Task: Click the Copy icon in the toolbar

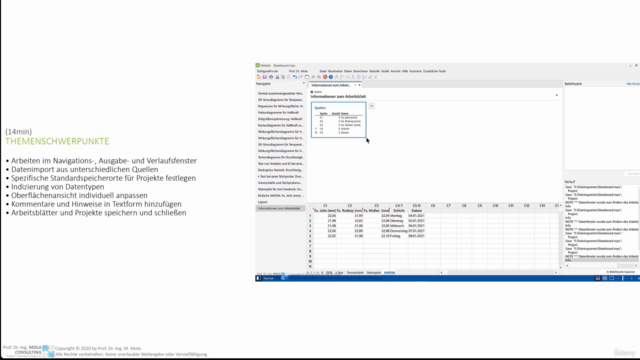Action: click(x=283, y=77)
